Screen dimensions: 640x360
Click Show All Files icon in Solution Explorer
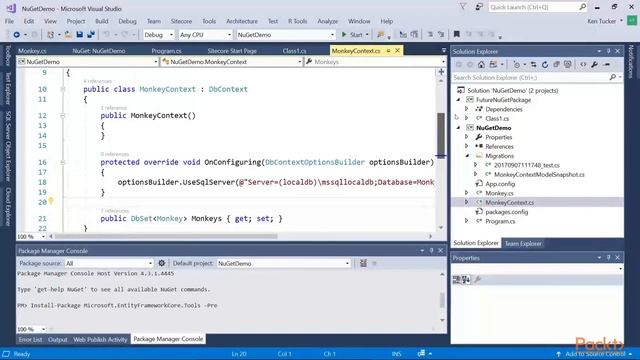(568, 64)
